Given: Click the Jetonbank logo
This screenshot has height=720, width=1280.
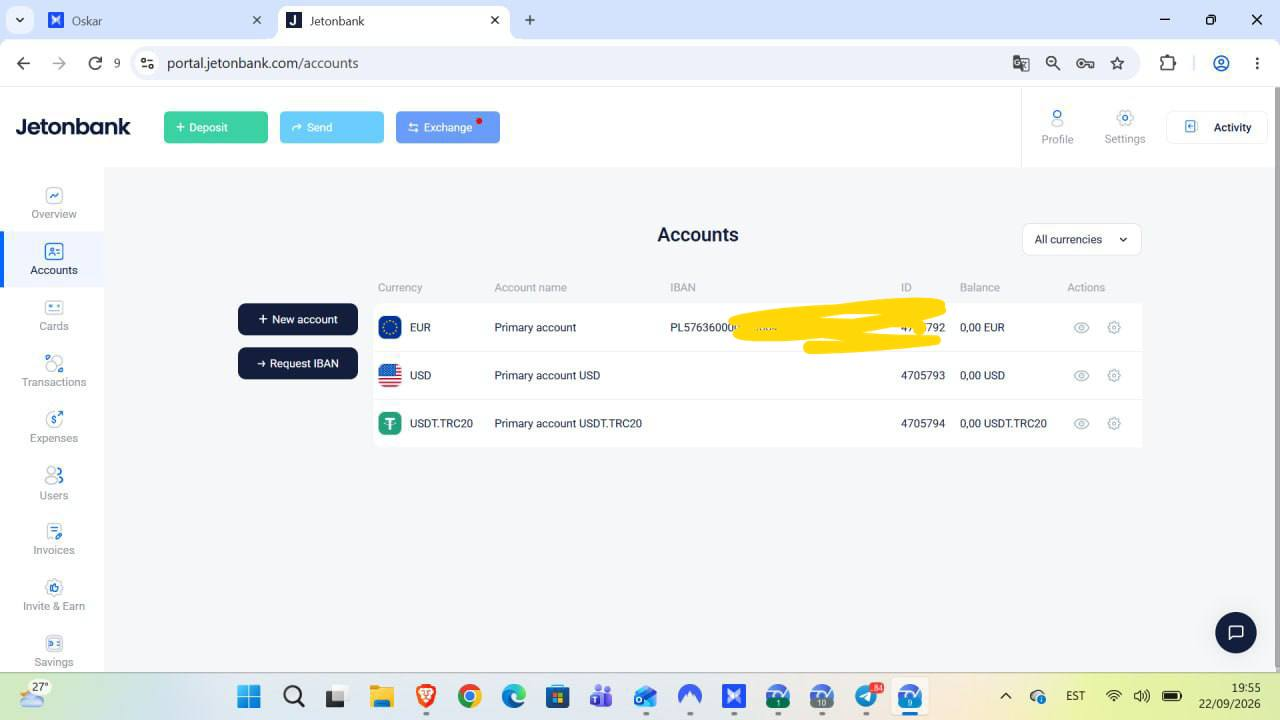Looking at the screenshot, I should (x=73, y=127).
